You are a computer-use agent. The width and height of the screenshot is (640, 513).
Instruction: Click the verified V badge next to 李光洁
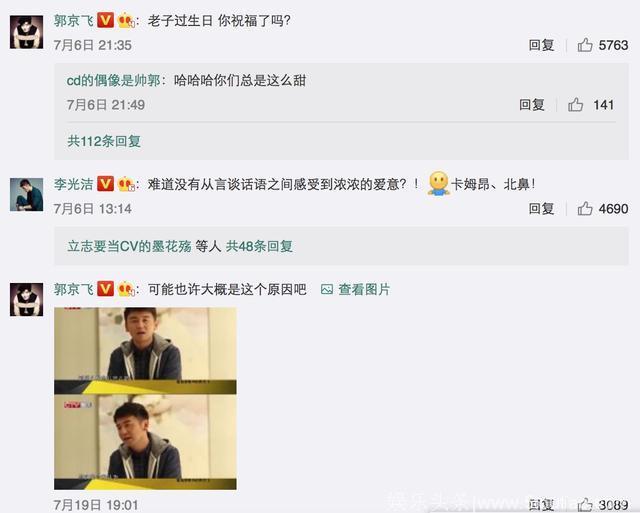click(105, 184)
